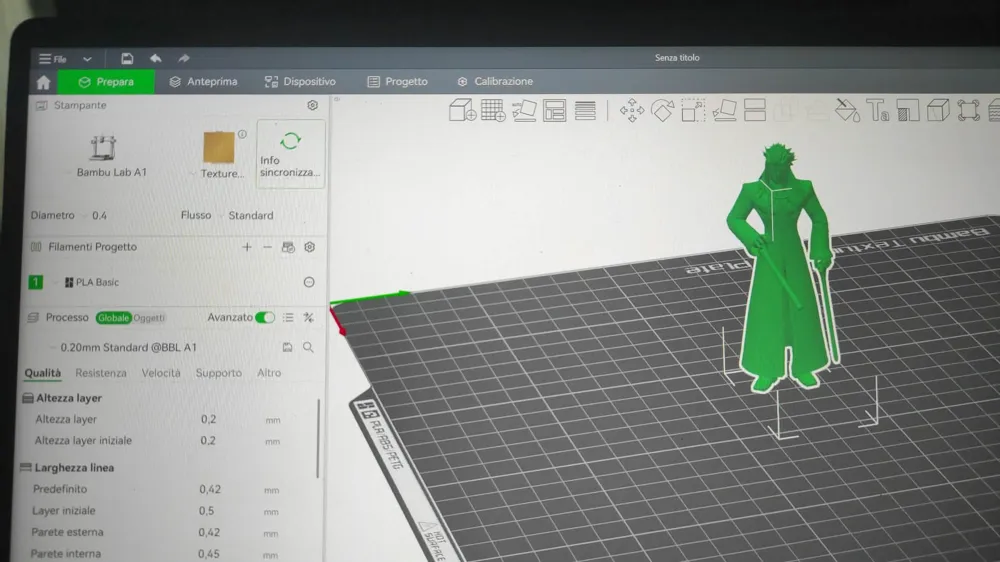Select the Oggetti process mode
The height and width of the screenshot is (562, 1000).
149,318
